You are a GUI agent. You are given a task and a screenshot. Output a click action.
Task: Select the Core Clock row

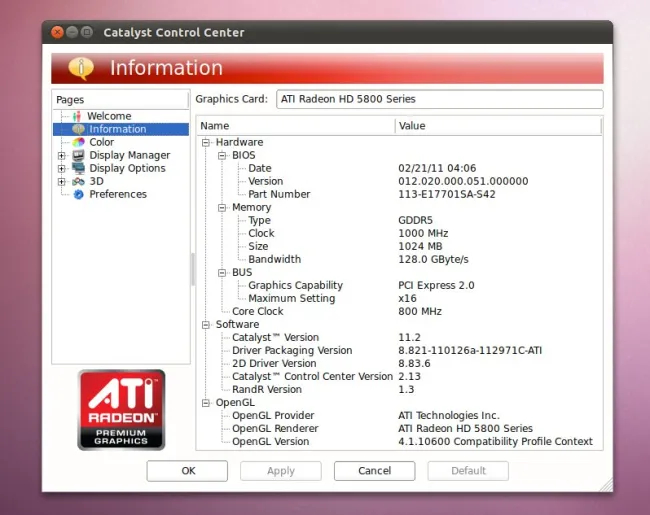pyautogui.click(x=258, y=311)
